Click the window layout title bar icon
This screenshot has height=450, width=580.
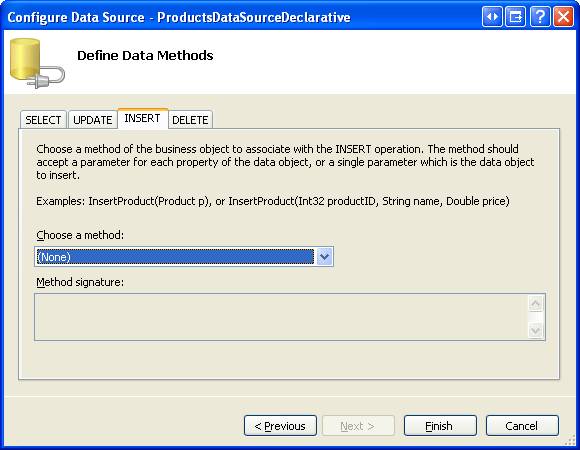pos(516,17)
